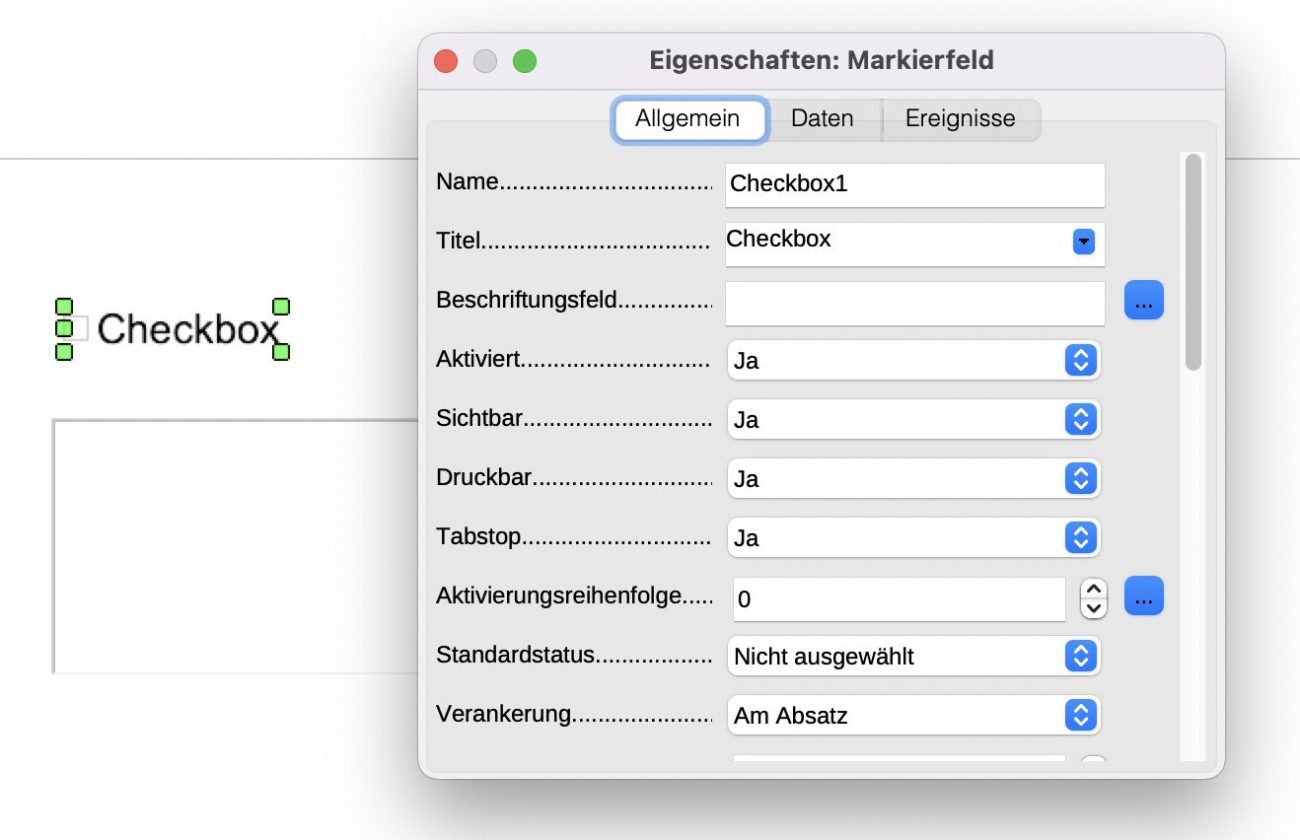Open the Beschriftungsfeld browse dialog
The height and width of the screenshot is (840, 1300).
1143,299
